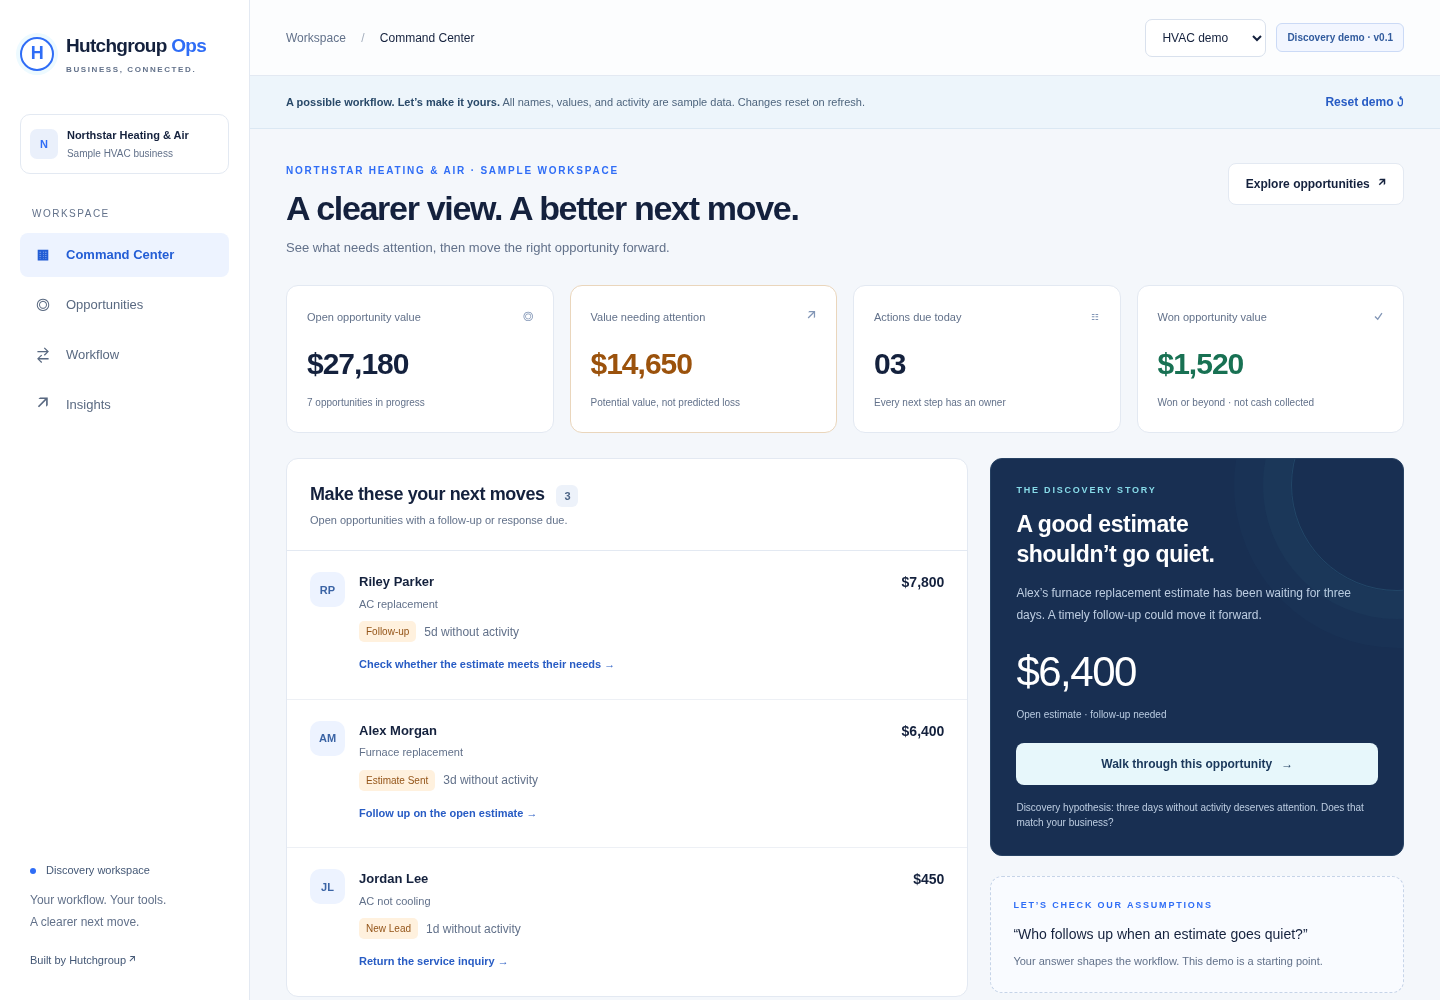The width and height of the screenshot is (1440, 1000).
Task: Click the Hutchgroup H logo icon
Action: tap(37, 54)
